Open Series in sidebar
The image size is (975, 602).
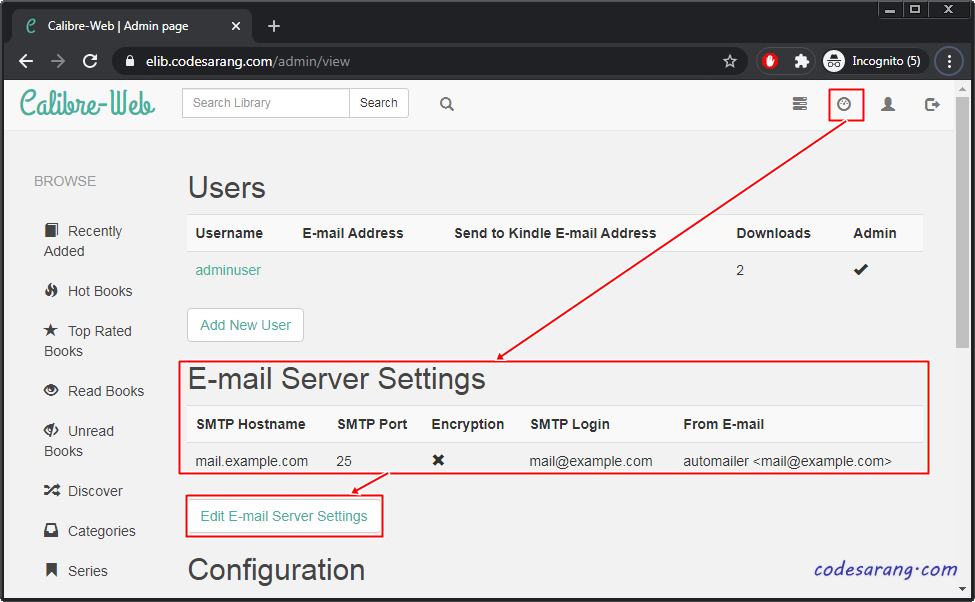[76, 571]
